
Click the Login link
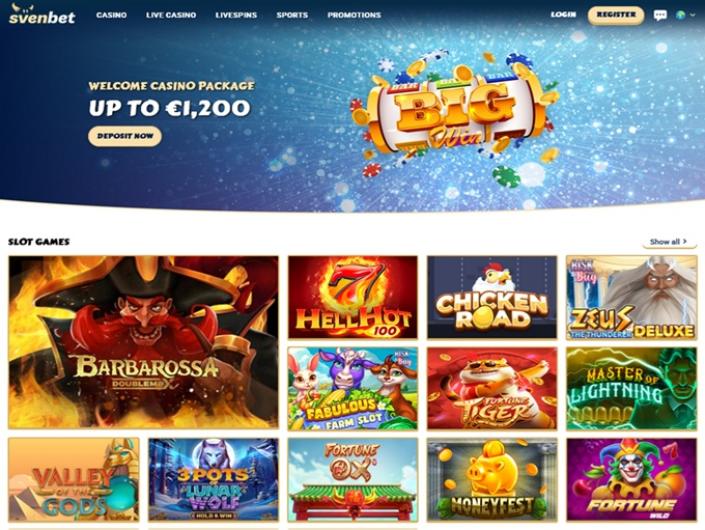click(x=563, y=14)
